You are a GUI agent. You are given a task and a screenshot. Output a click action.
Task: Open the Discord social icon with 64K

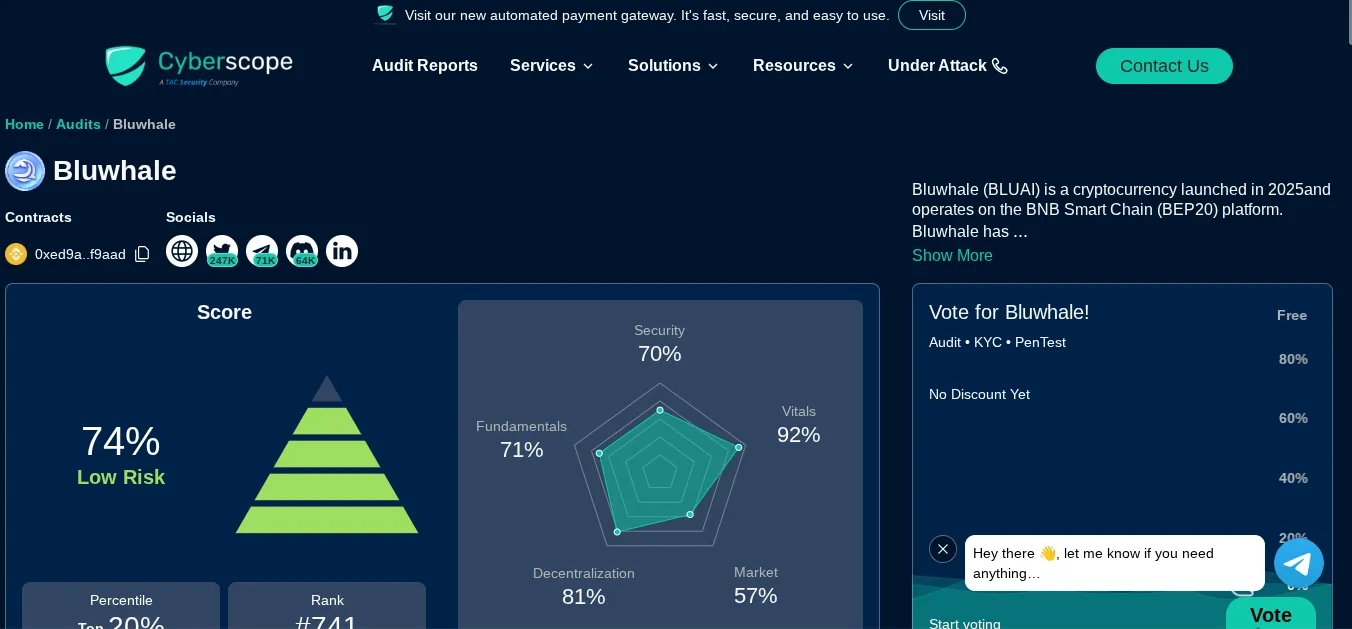coord(302,251)
